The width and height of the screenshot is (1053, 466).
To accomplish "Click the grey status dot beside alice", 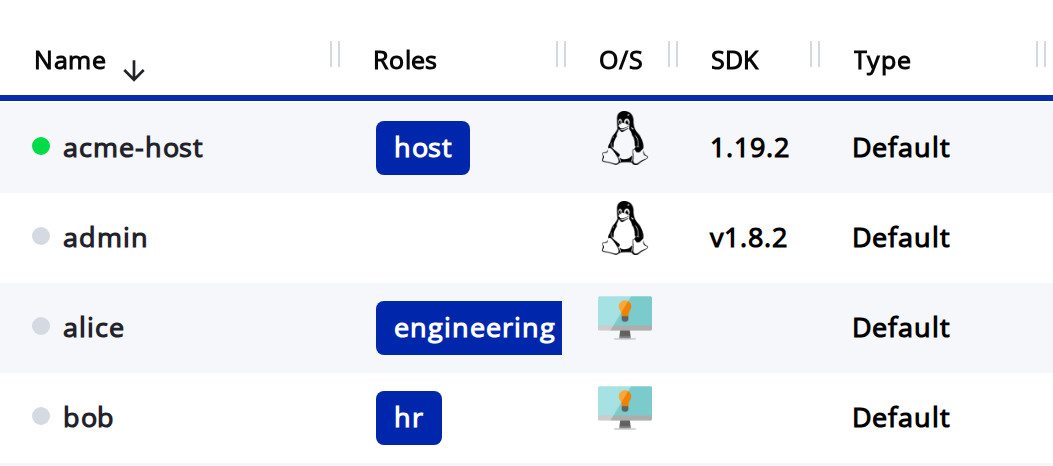I will (x=41, y=326).
